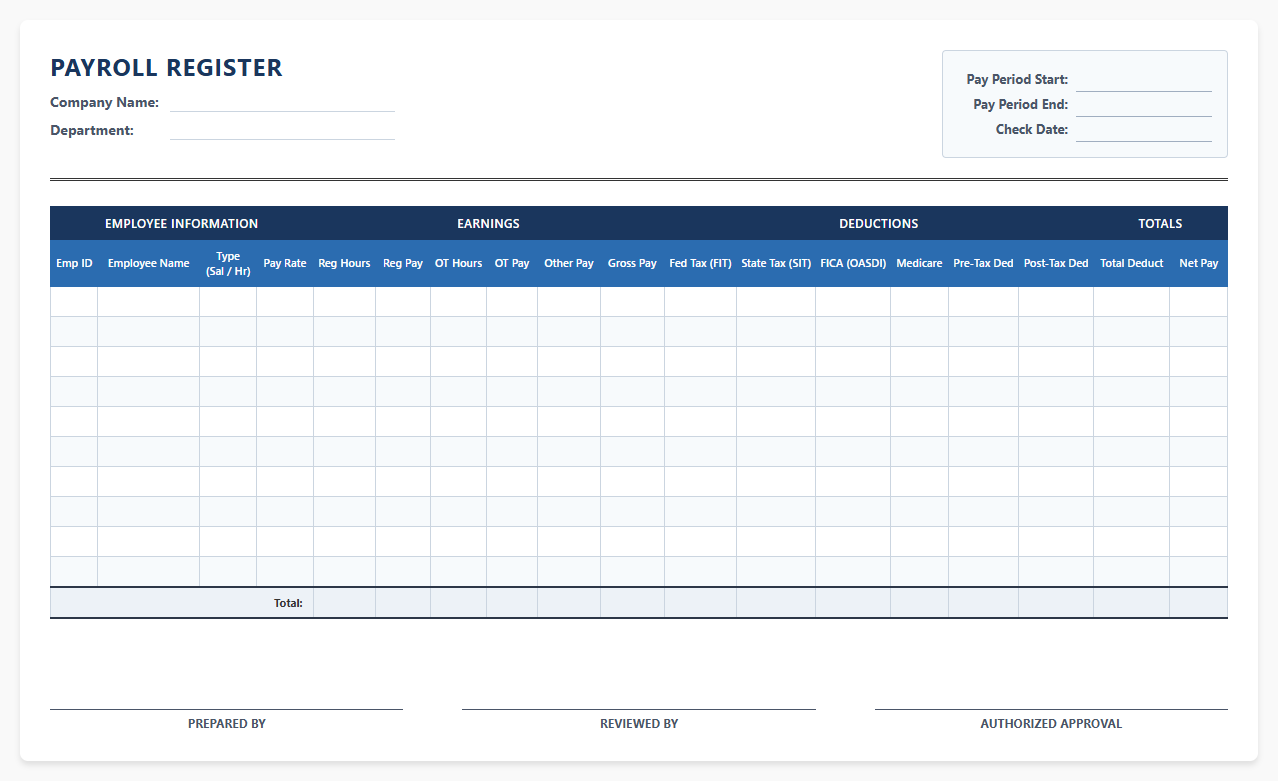Viewport: 1278px width, 781px height.
Task: Click the Type (Sal / Hr) header
Action: pyautogui.click(x=228, y=264)
